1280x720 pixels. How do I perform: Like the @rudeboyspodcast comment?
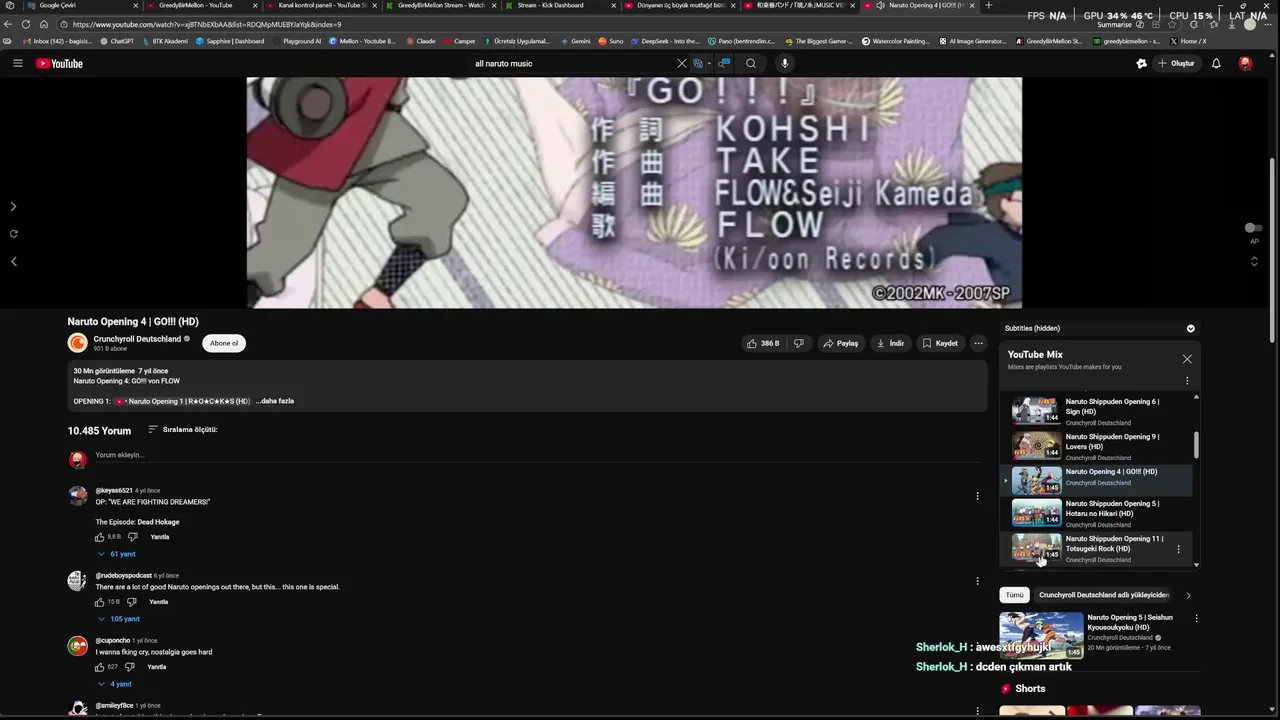[x=100, y=602]
